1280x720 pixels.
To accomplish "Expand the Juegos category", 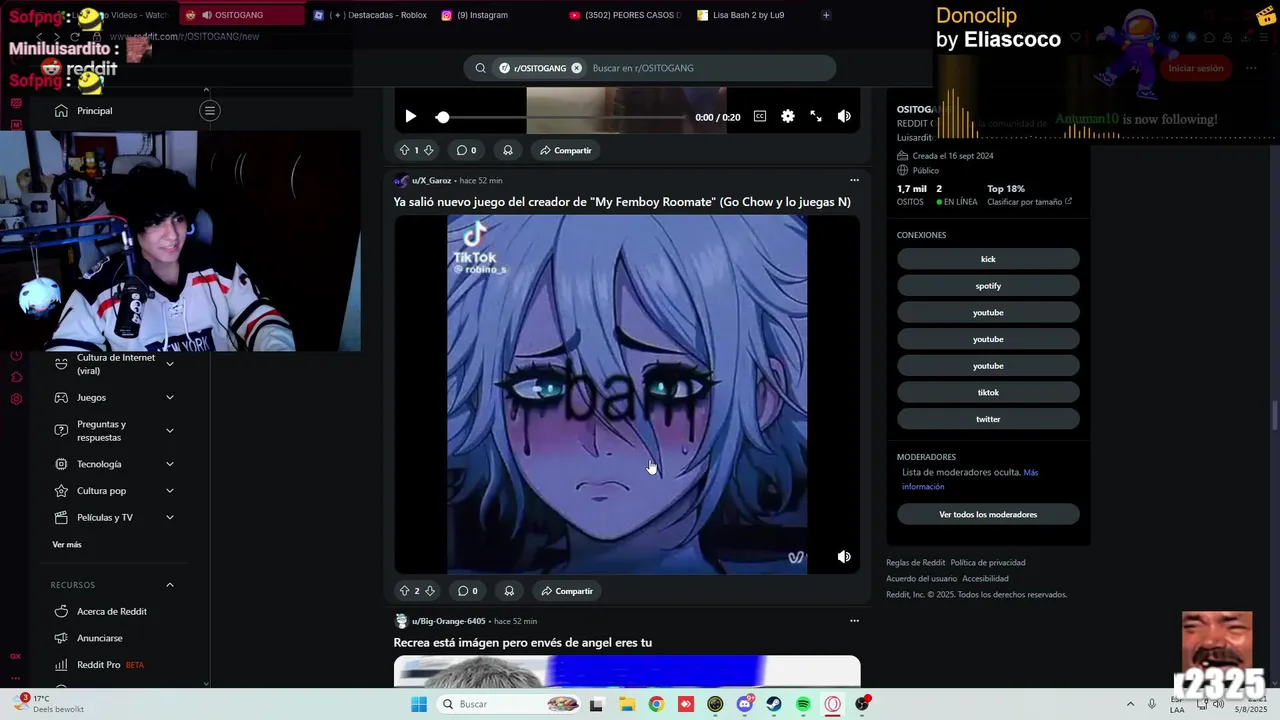I will pos(169,397).
